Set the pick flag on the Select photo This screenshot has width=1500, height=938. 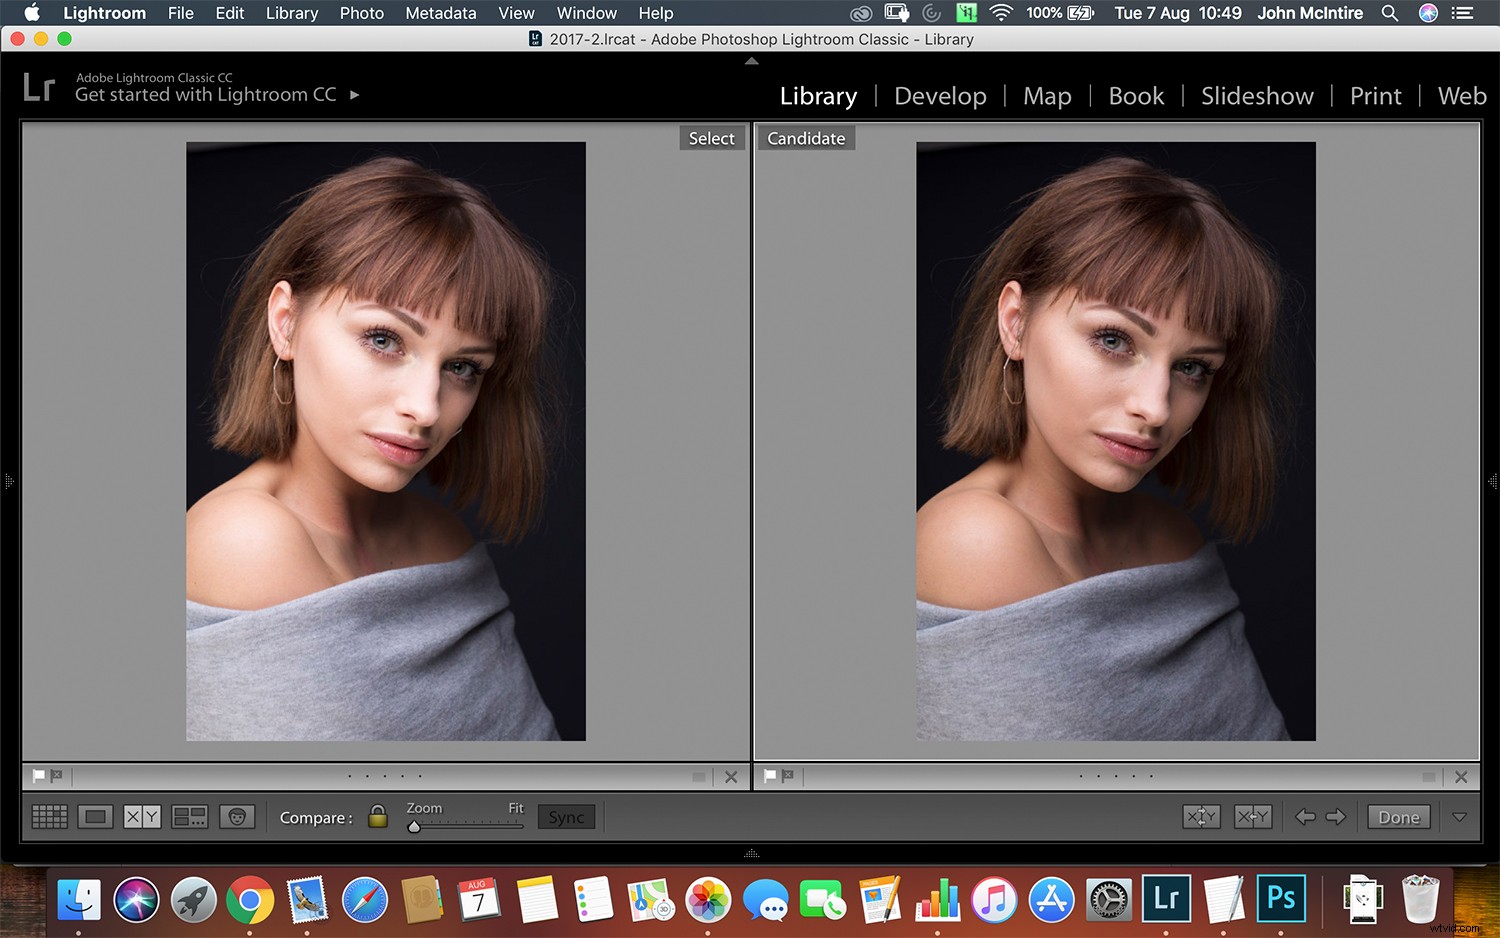tap(38, 776)
